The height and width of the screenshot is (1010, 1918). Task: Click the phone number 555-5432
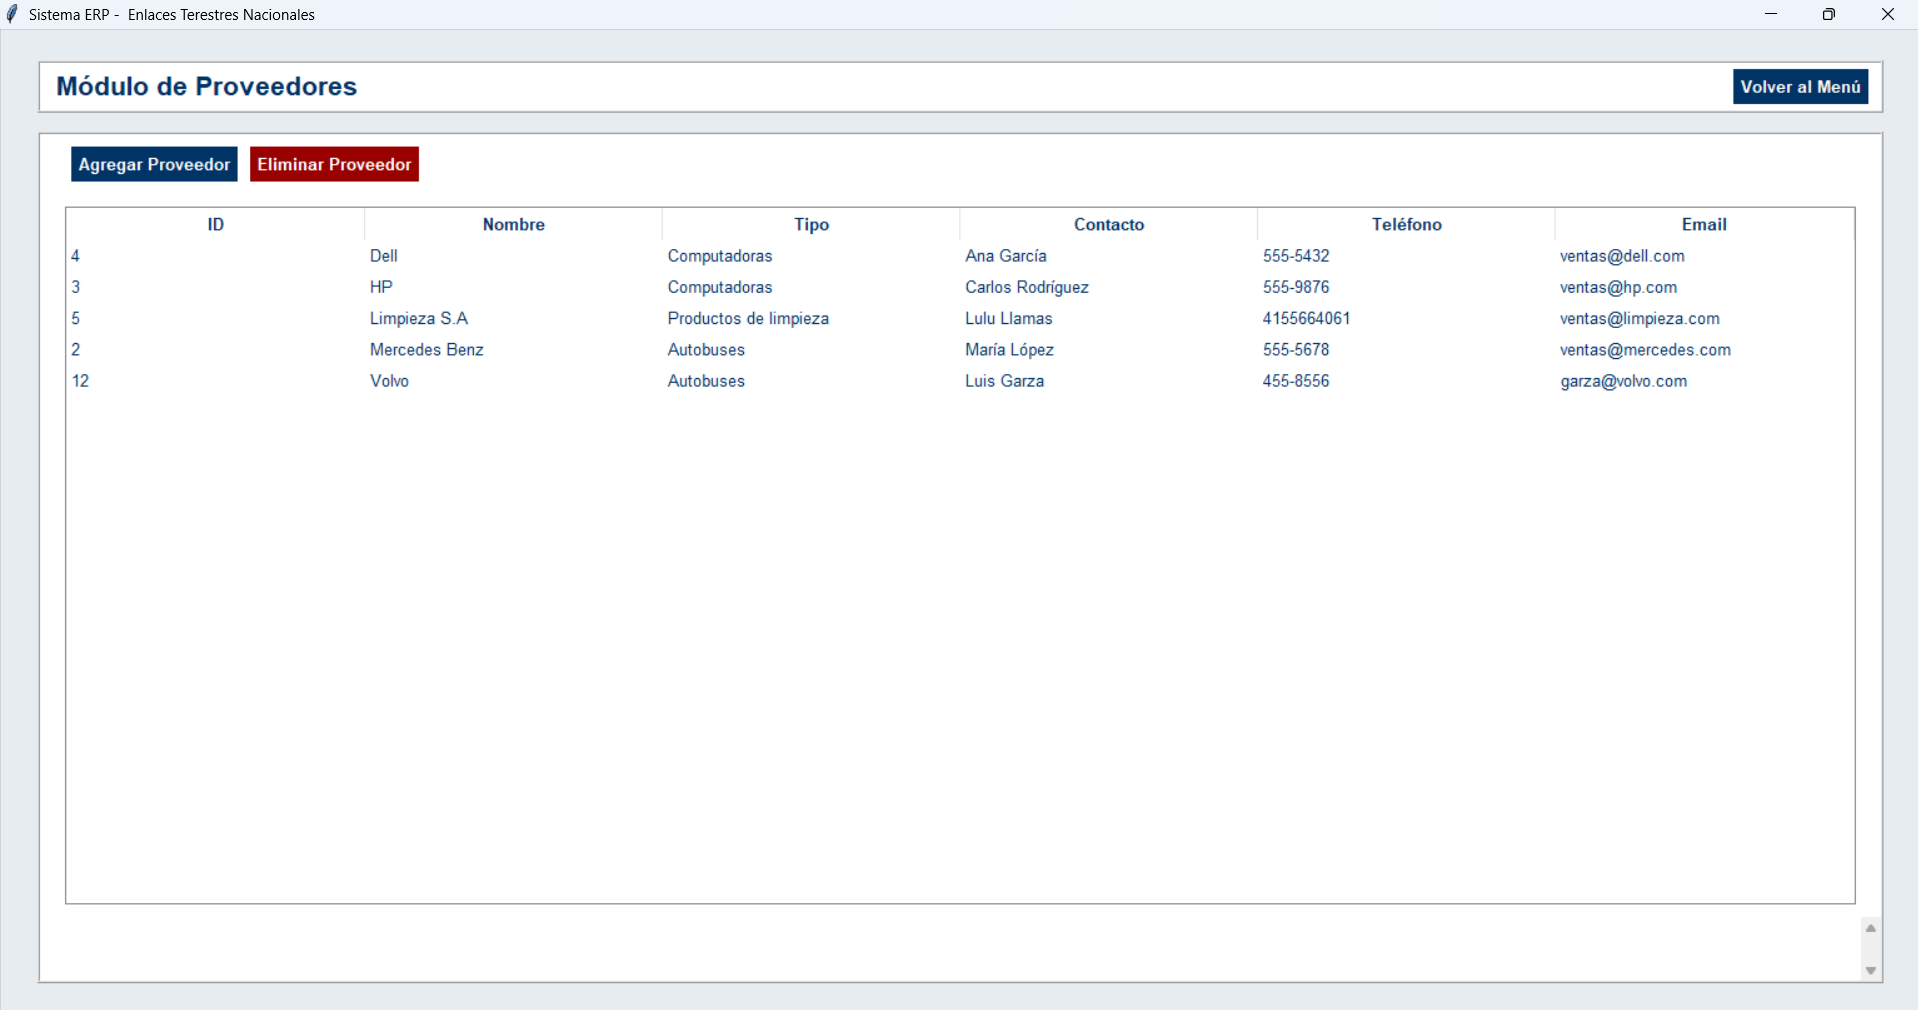[x=1296, y=256]
